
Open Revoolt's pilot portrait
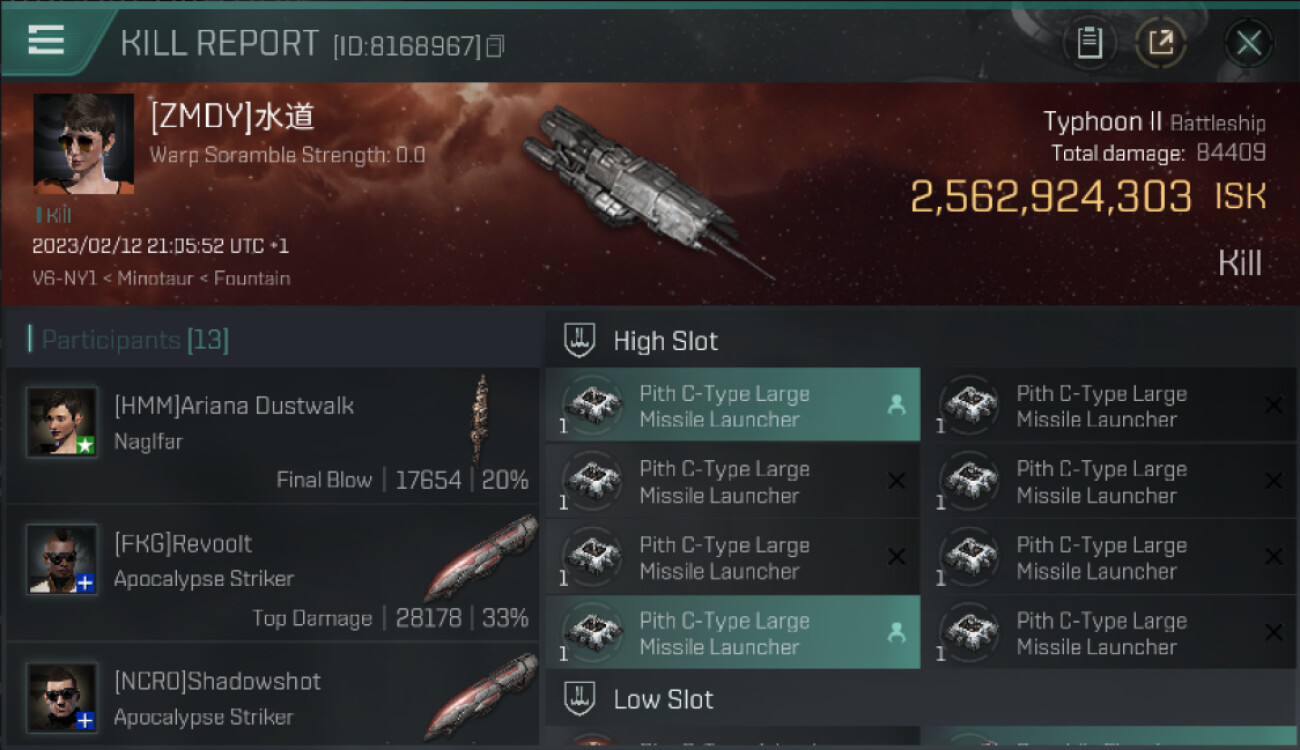[62, 559]
